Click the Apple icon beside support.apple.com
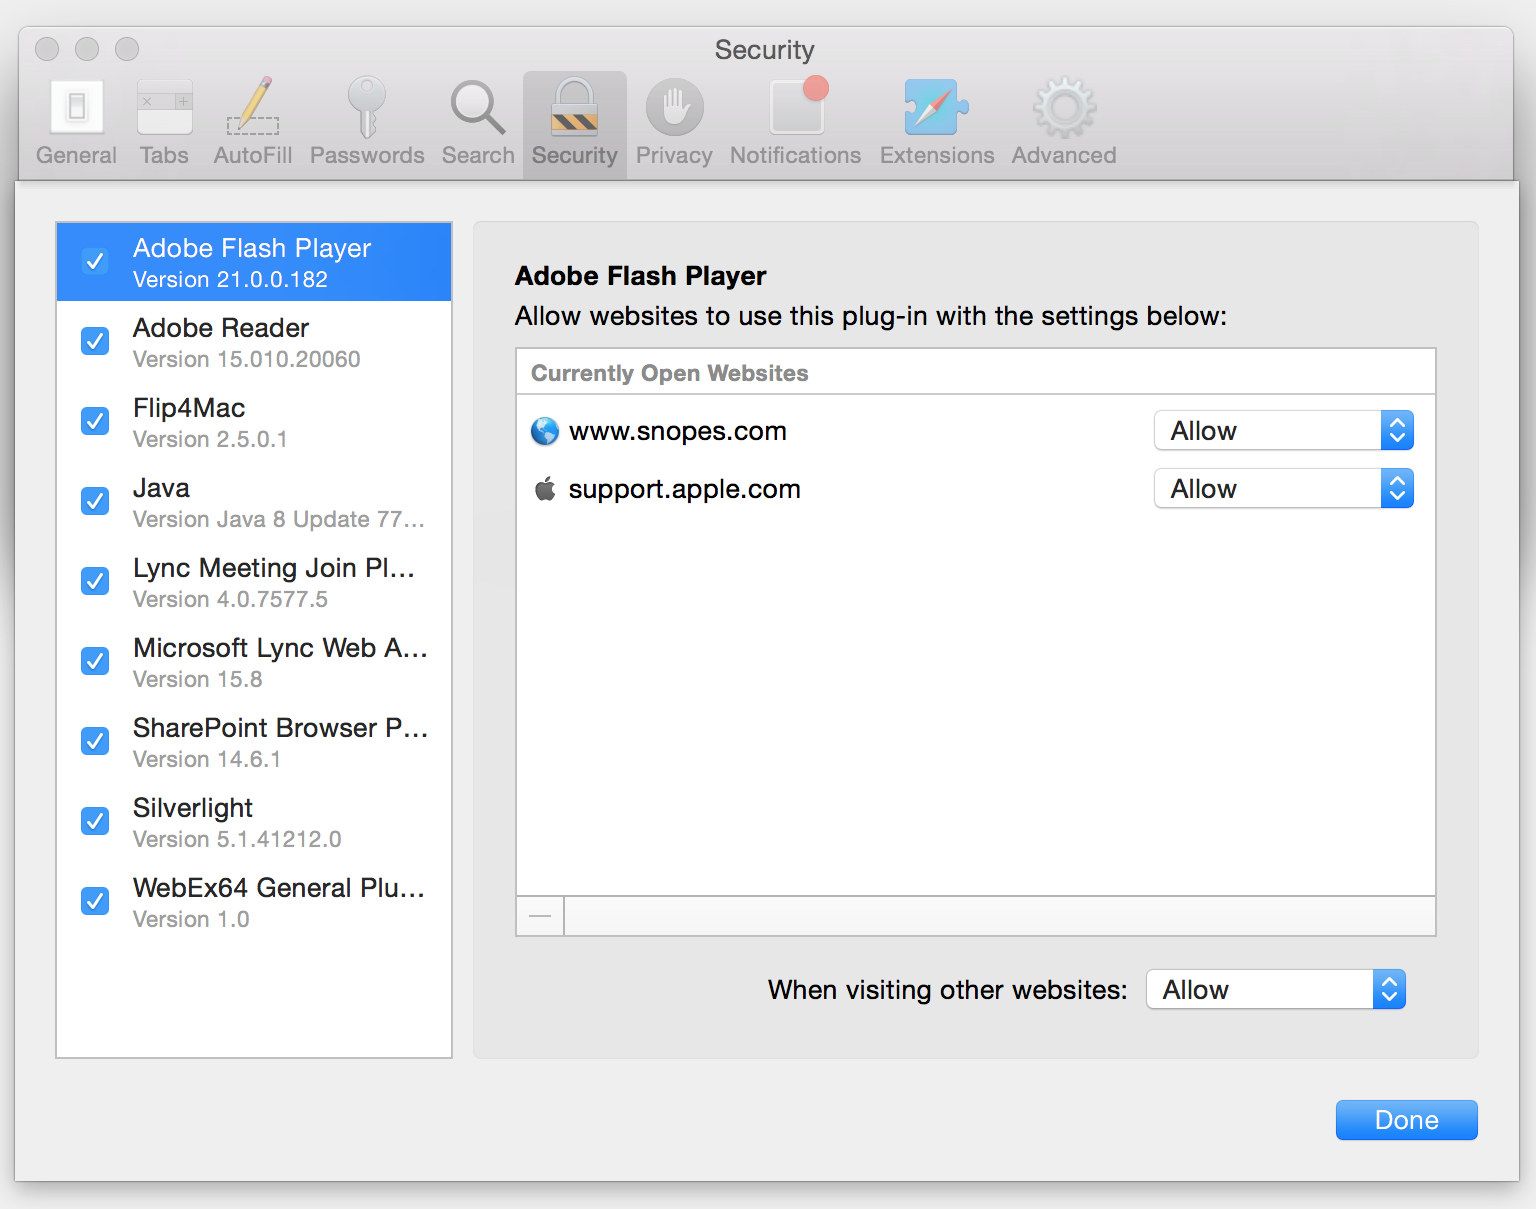The height and width of the screenshot is (1209, 1536). coord(545,489)
